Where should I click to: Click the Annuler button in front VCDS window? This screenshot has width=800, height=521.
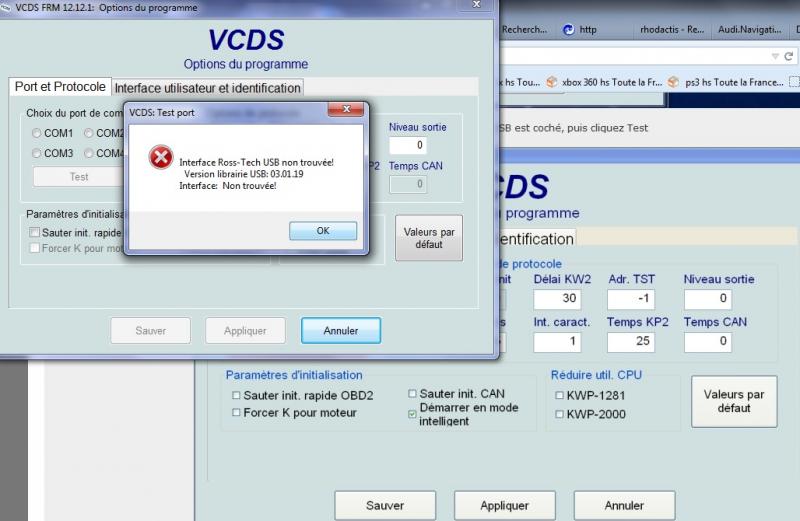341,331
